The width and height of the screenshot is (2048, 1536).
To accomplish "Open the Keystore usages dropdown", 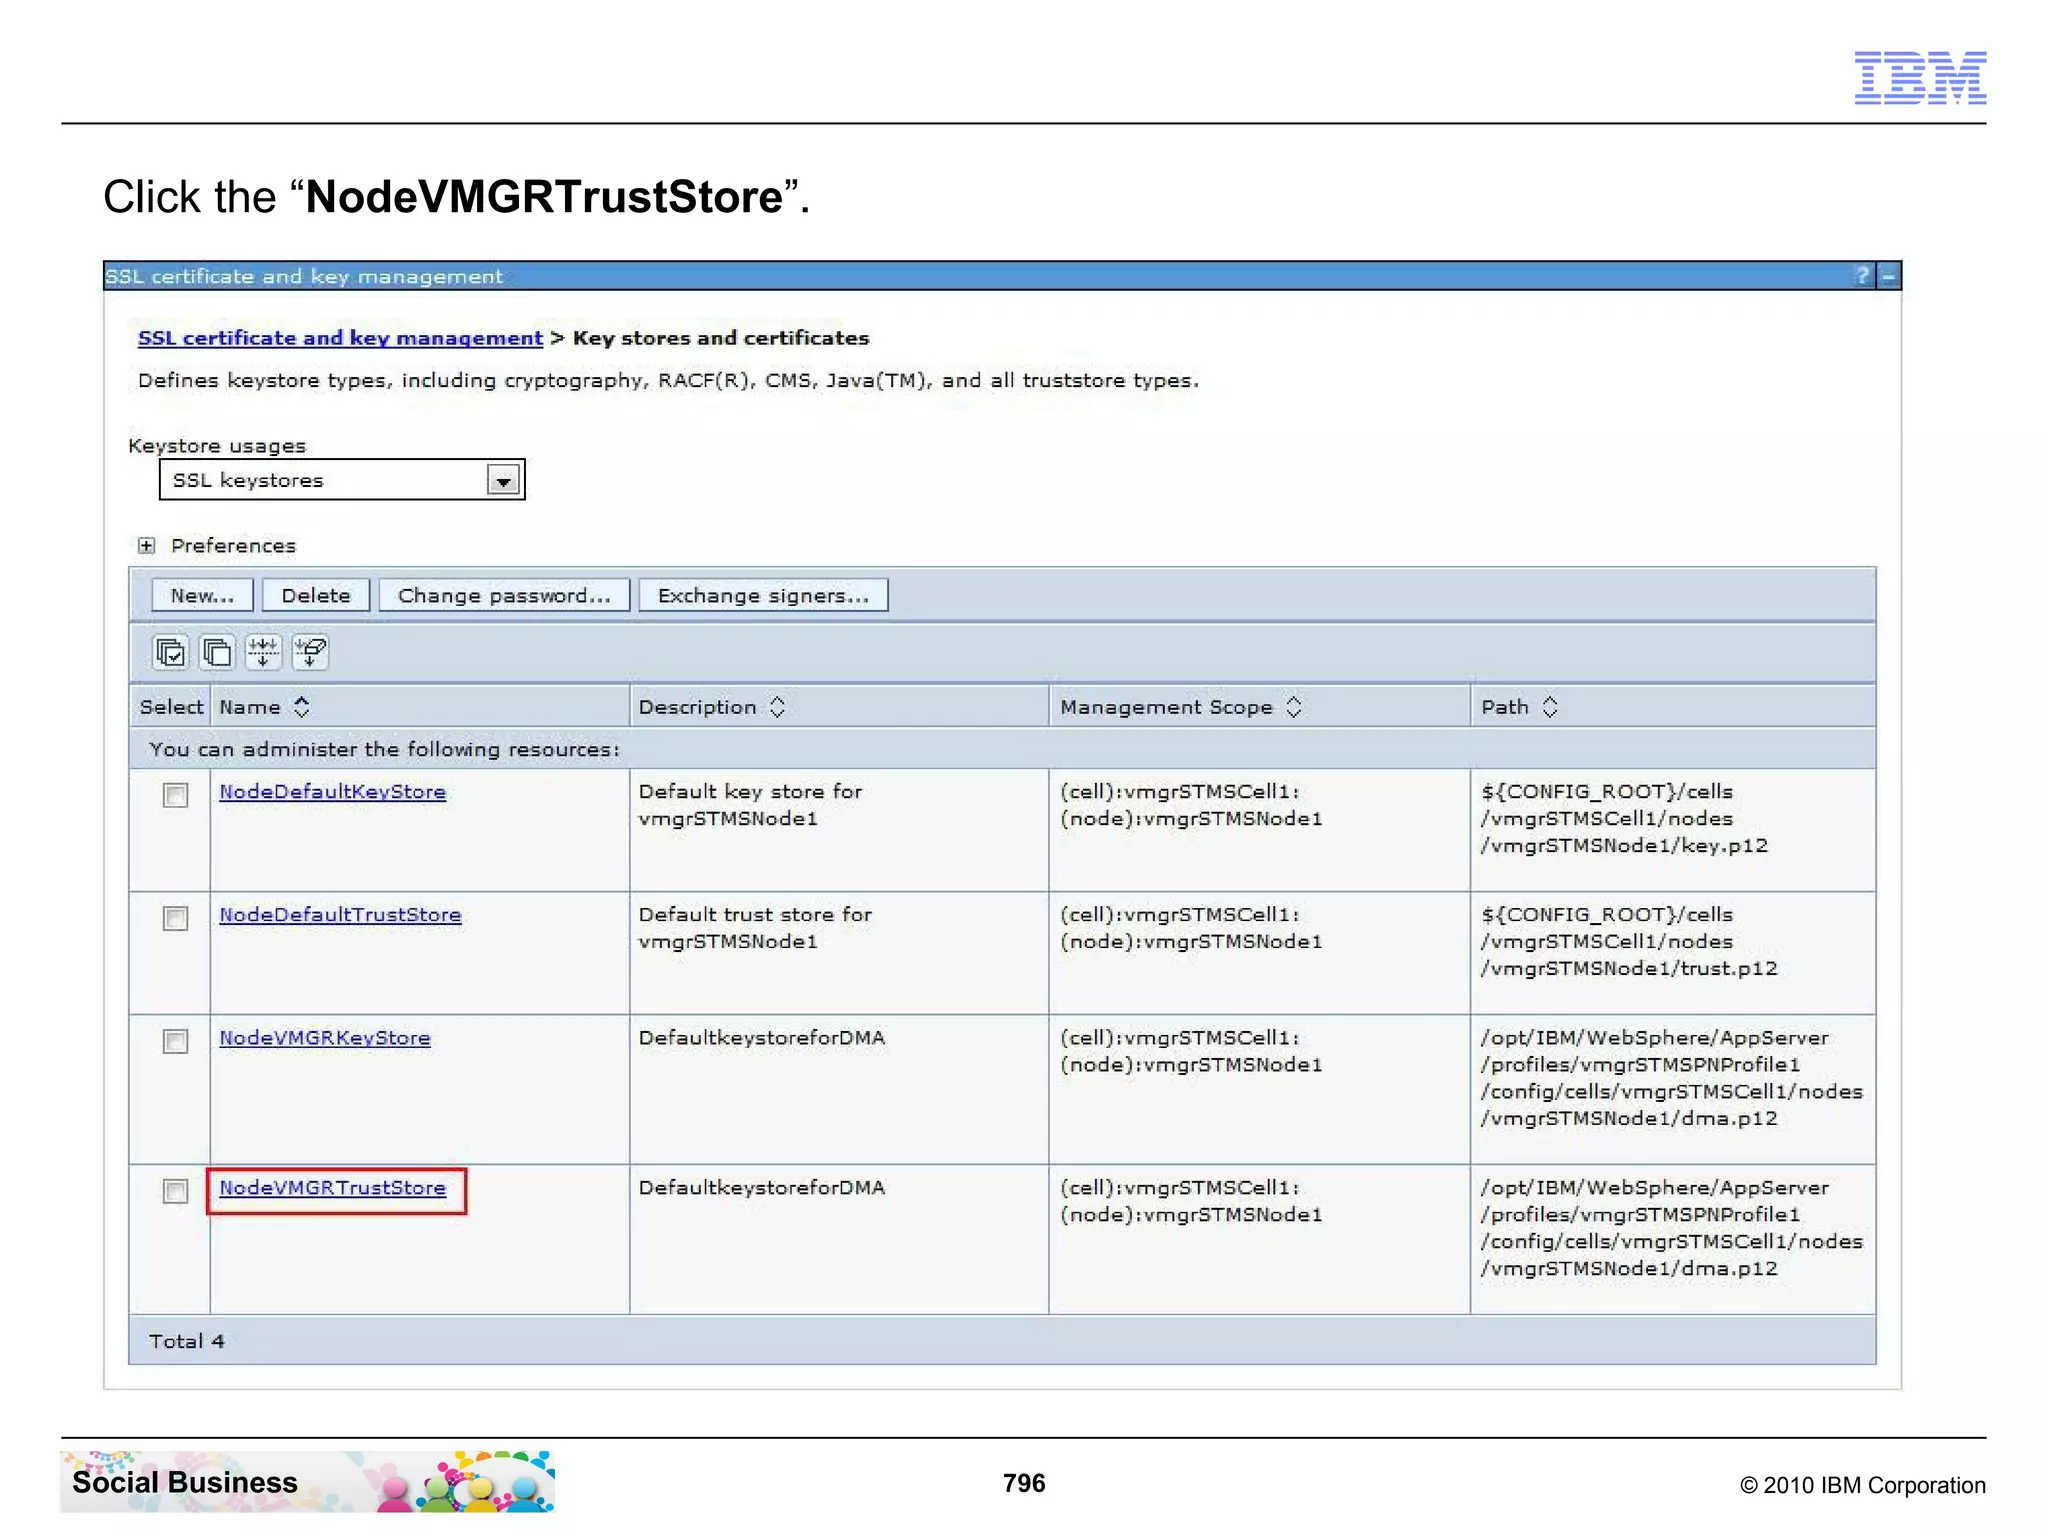I will tap(342, 480).
